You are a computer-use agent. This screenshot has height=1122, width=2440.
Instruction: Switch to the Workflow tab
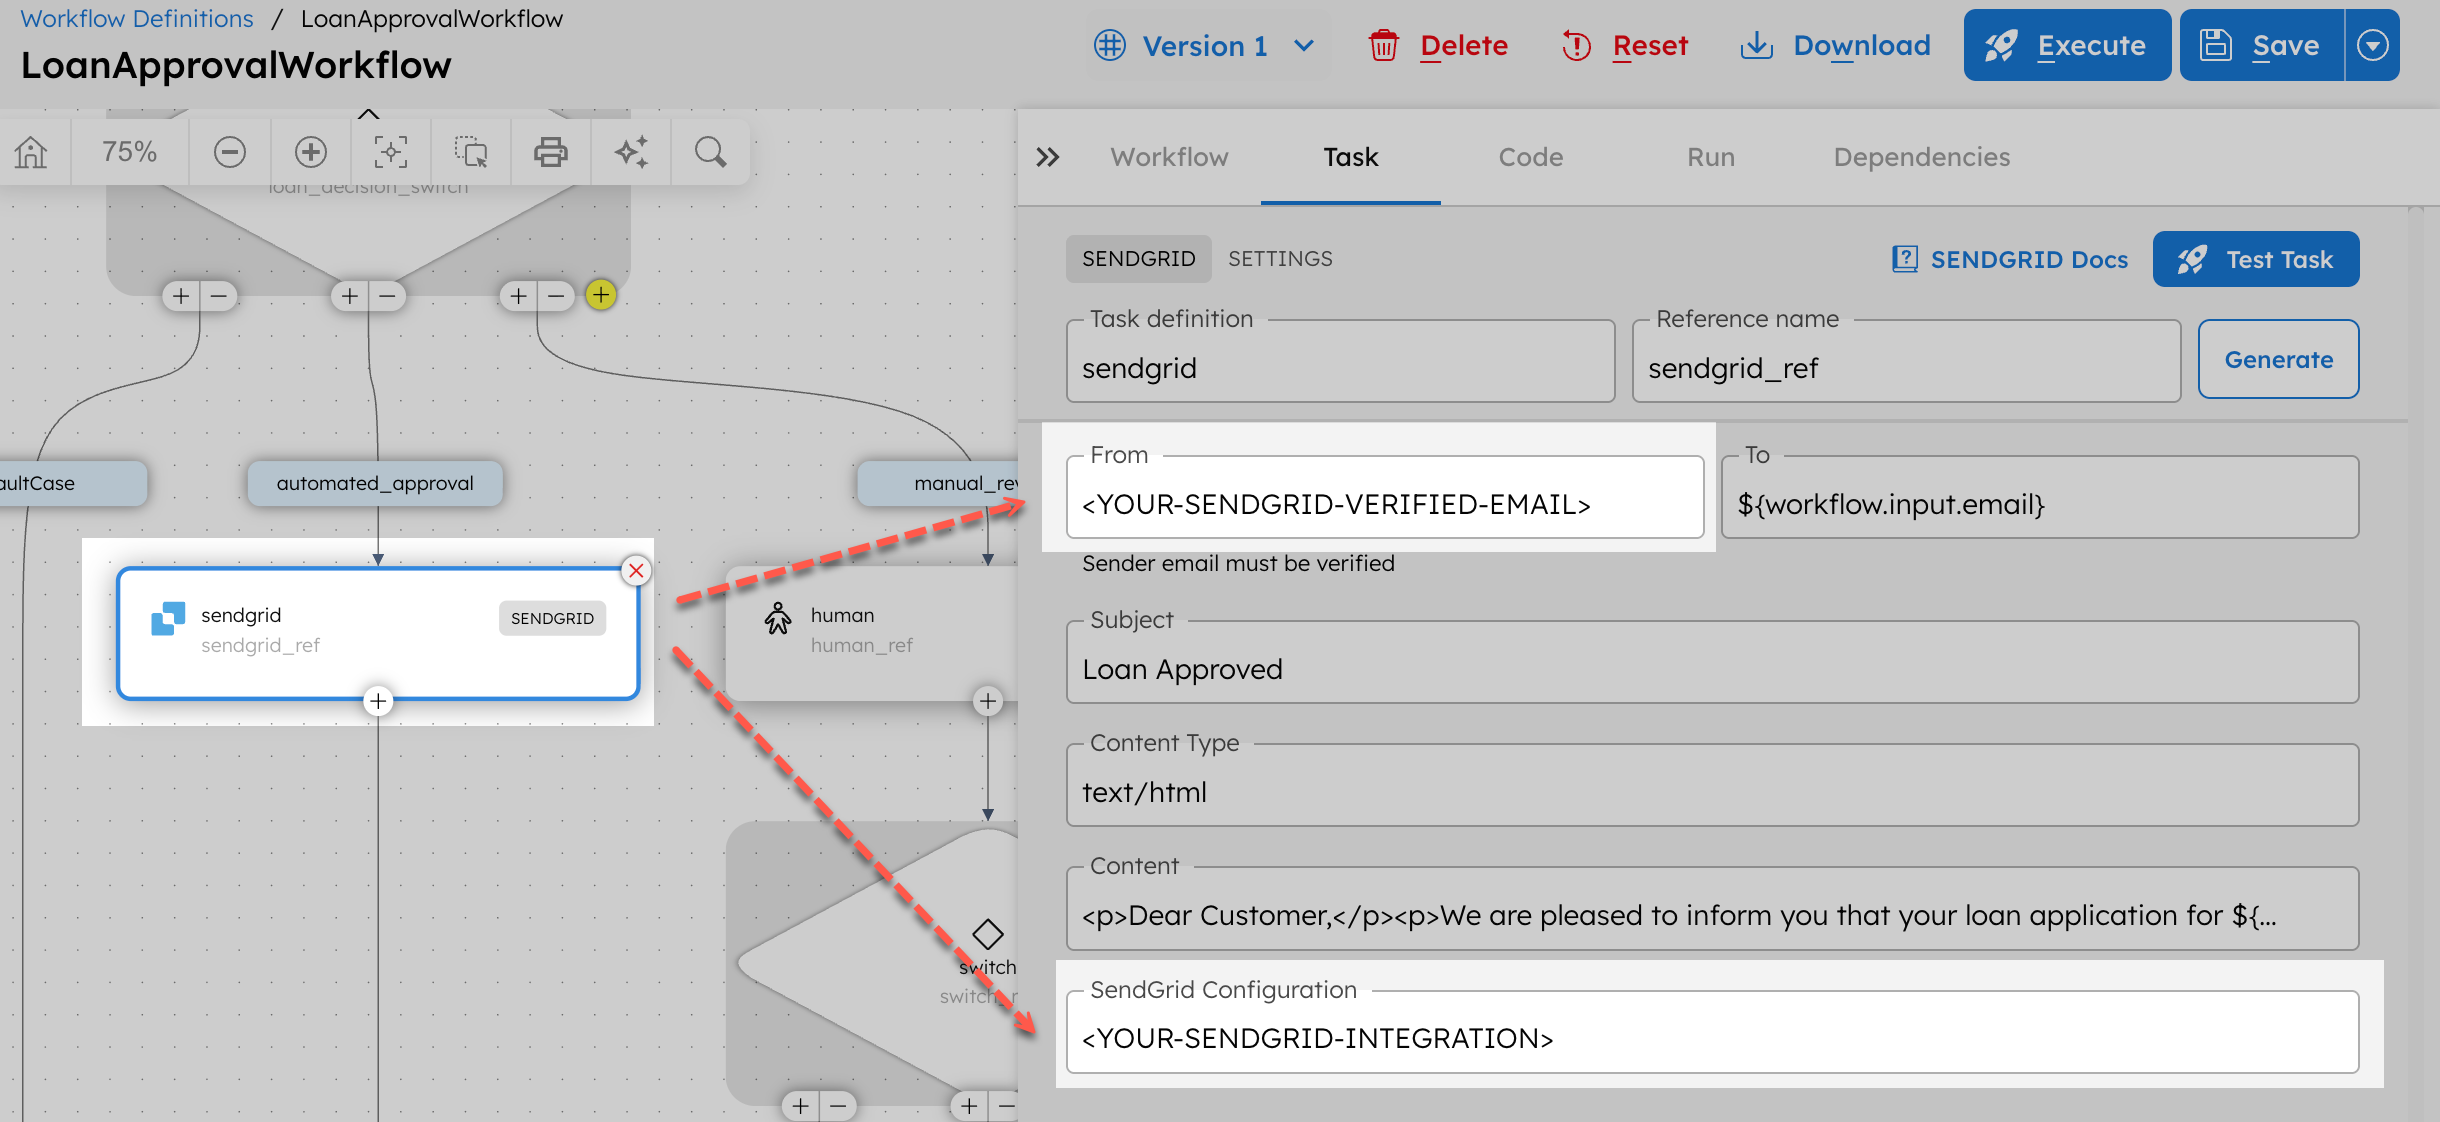point(1169,157)
